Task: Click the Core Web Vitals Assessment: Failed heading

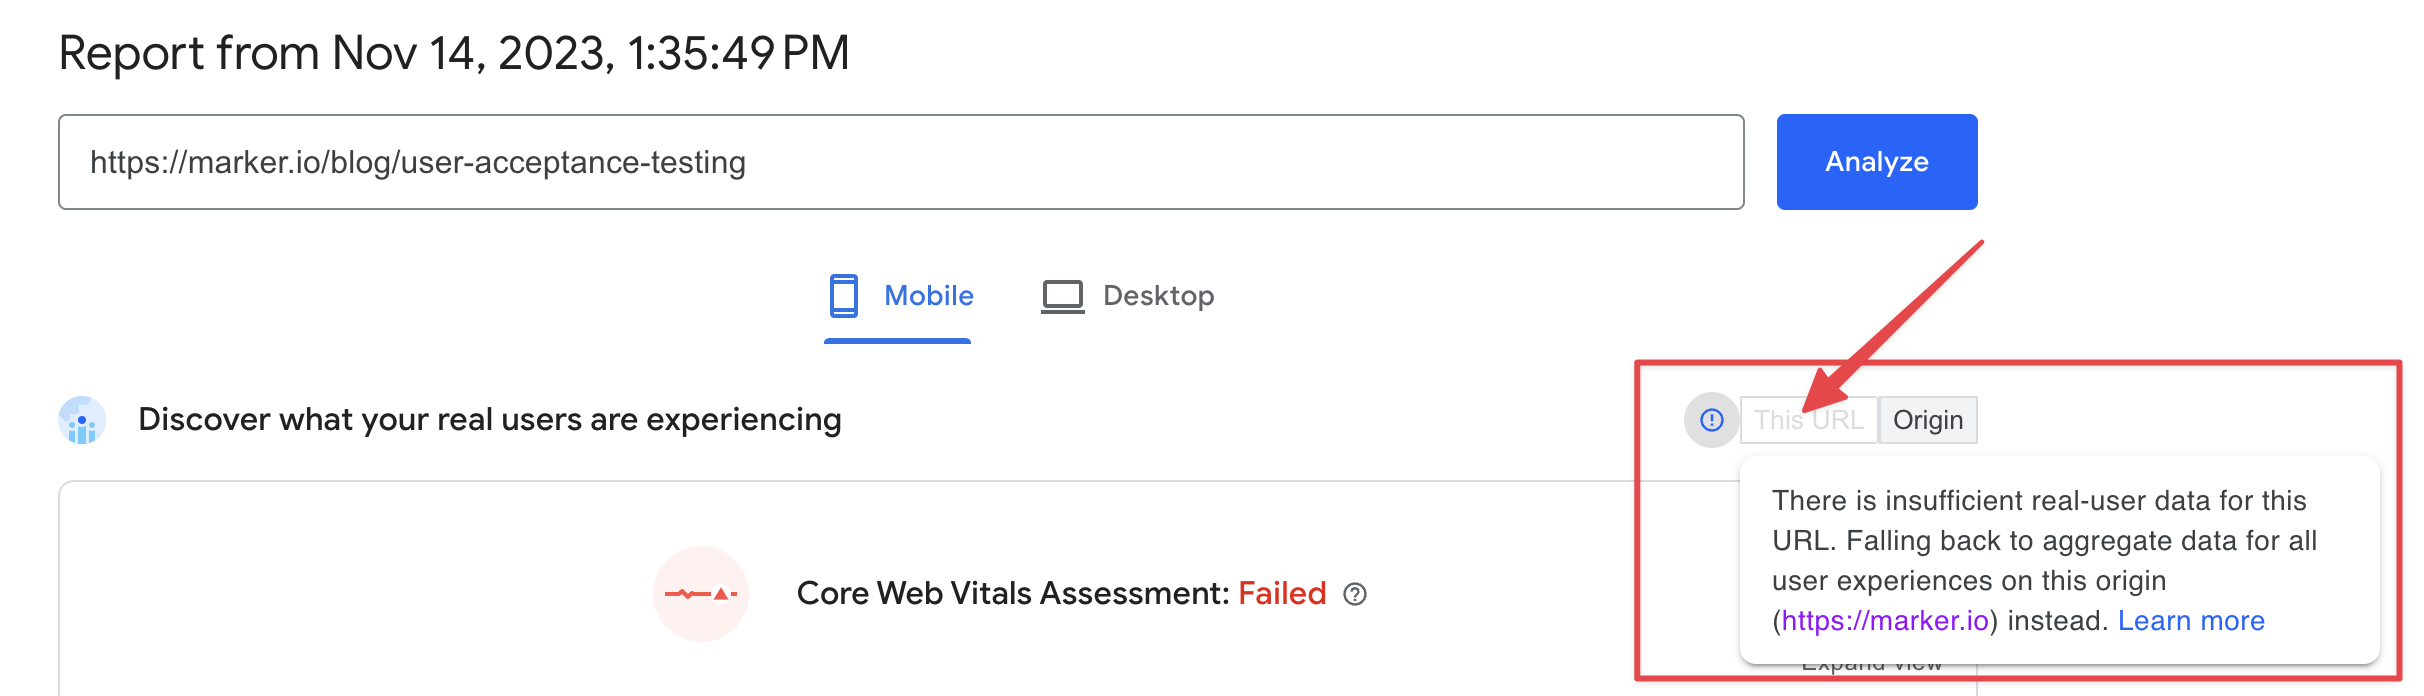Action: point(1057,593)
